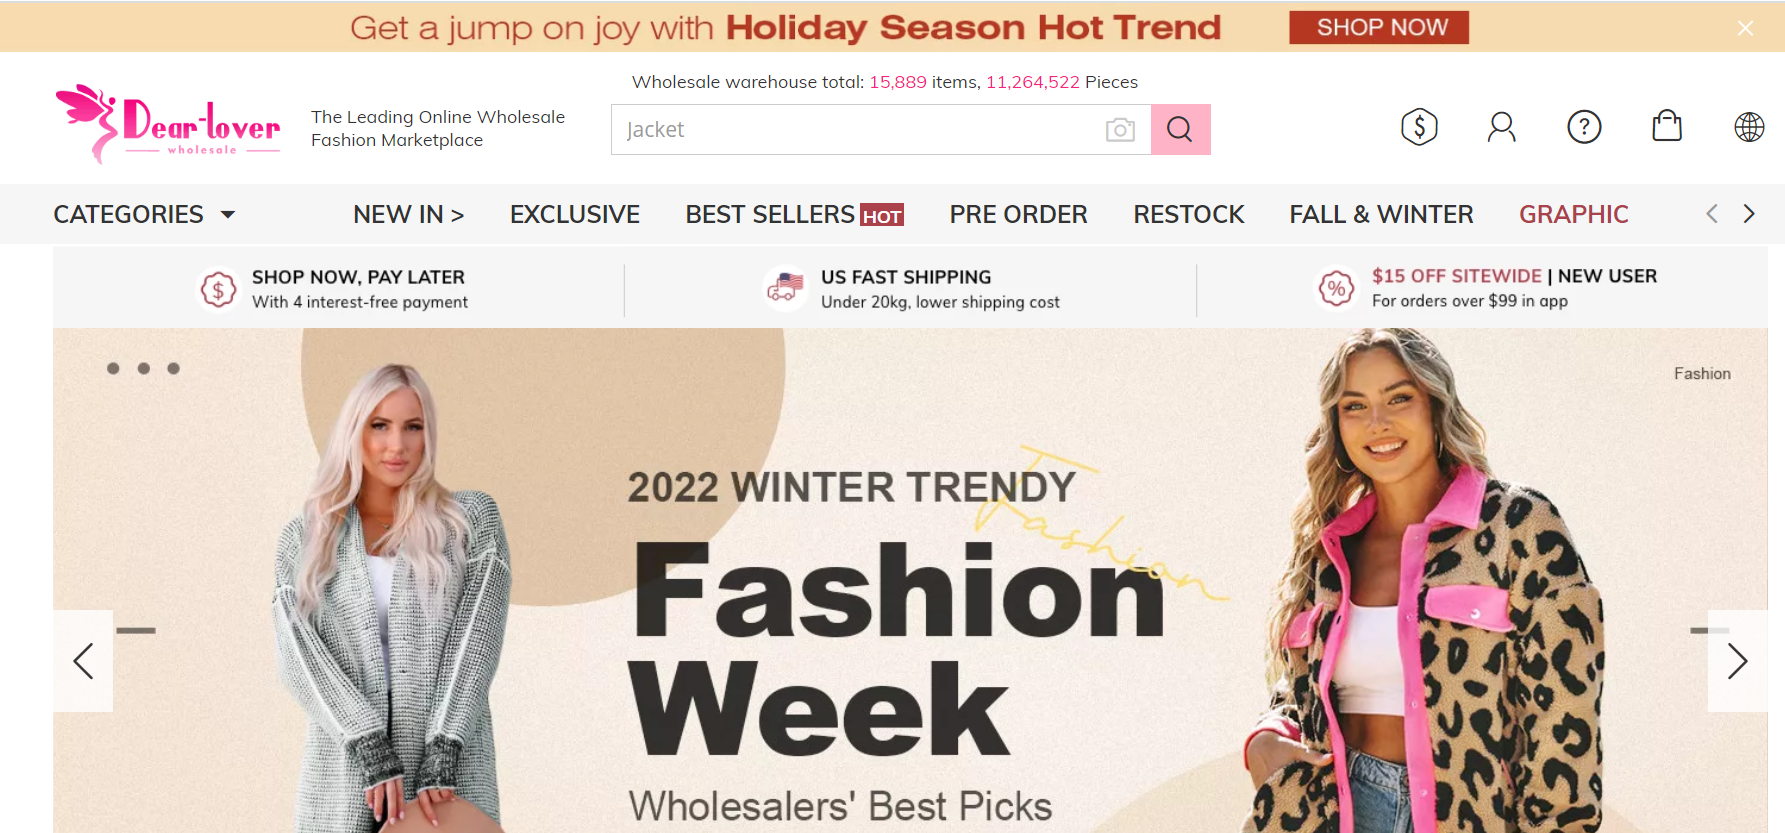Close the holiday promo banner

tap(1745, 28)
